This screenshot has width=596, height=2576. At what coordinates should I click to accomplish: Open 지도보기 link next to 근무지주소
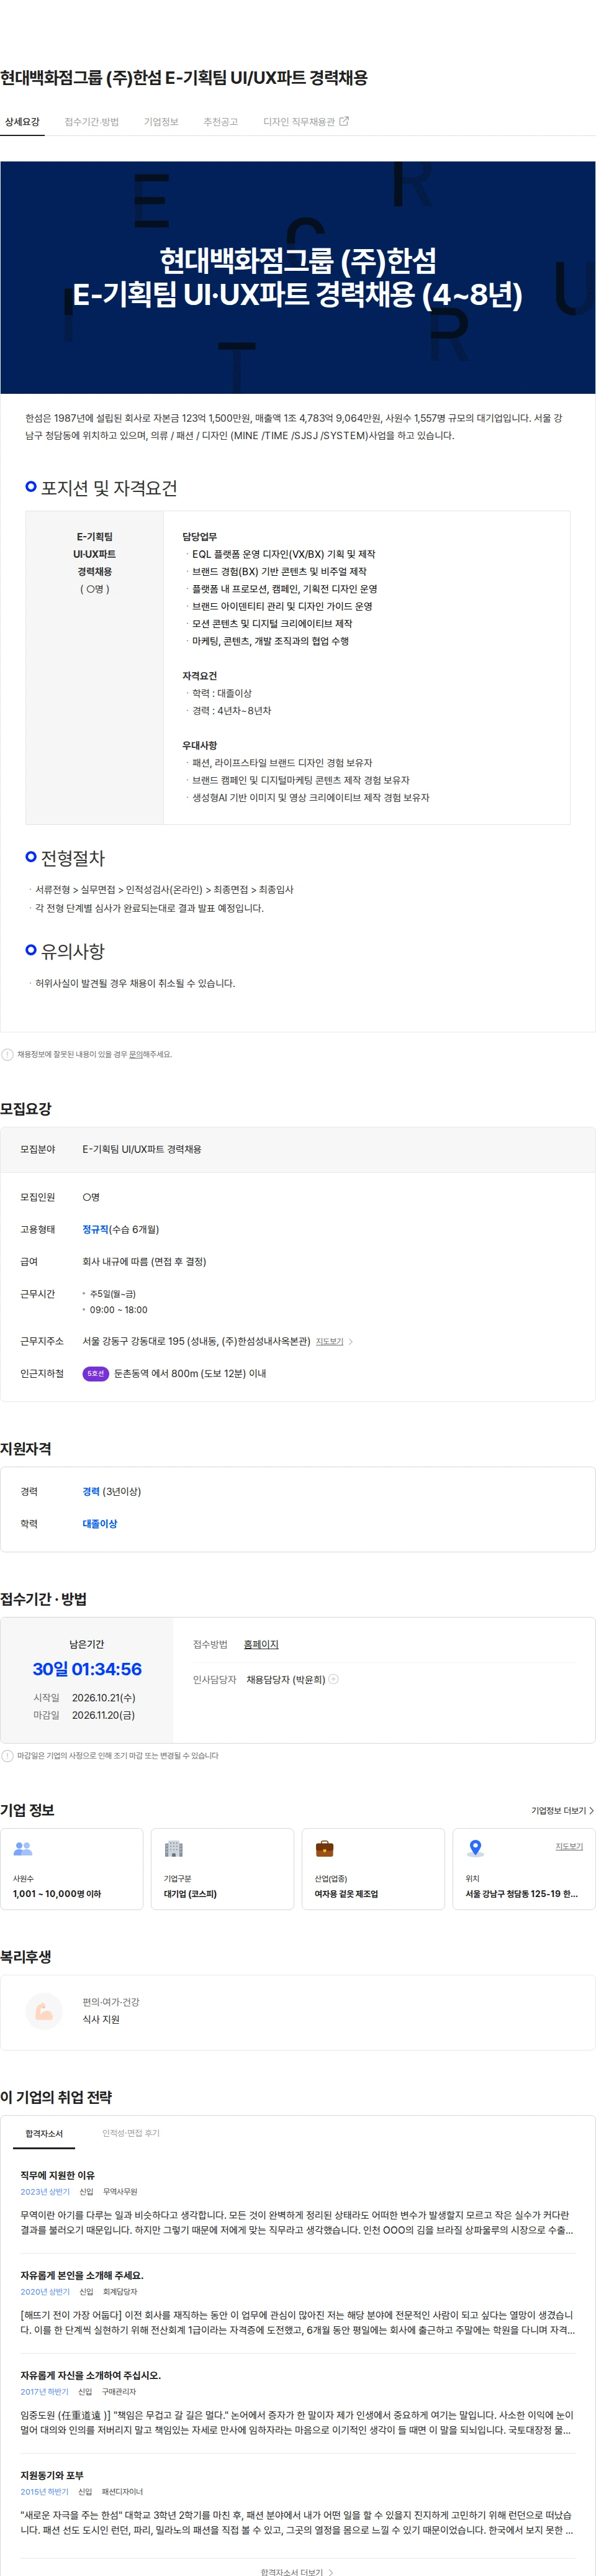click(x=329, y=1341)
